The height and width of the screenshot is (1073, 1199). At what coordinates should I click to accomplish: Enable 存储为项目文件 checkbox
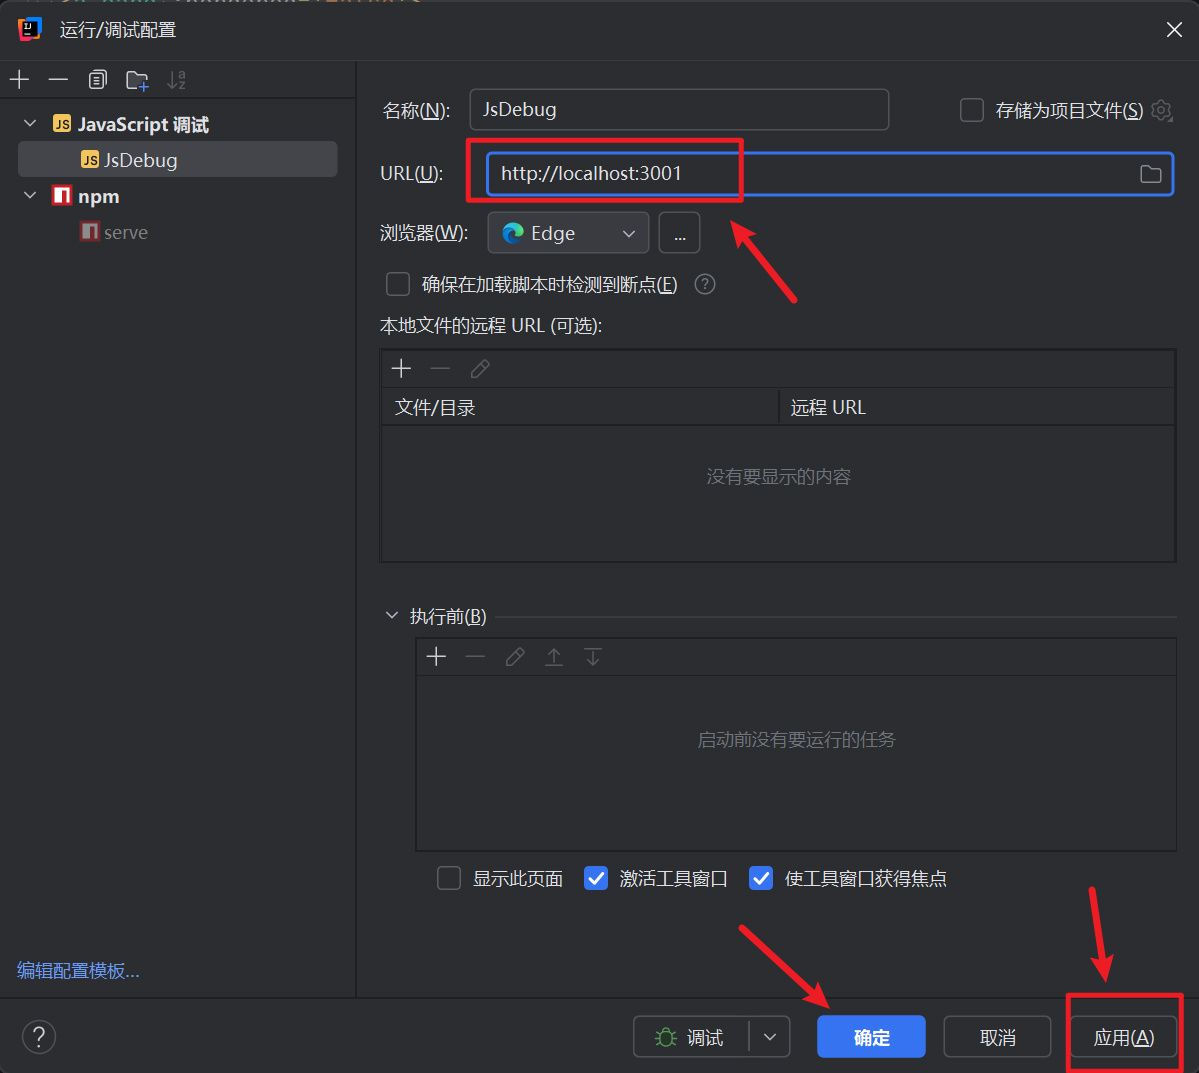(972, 110)
